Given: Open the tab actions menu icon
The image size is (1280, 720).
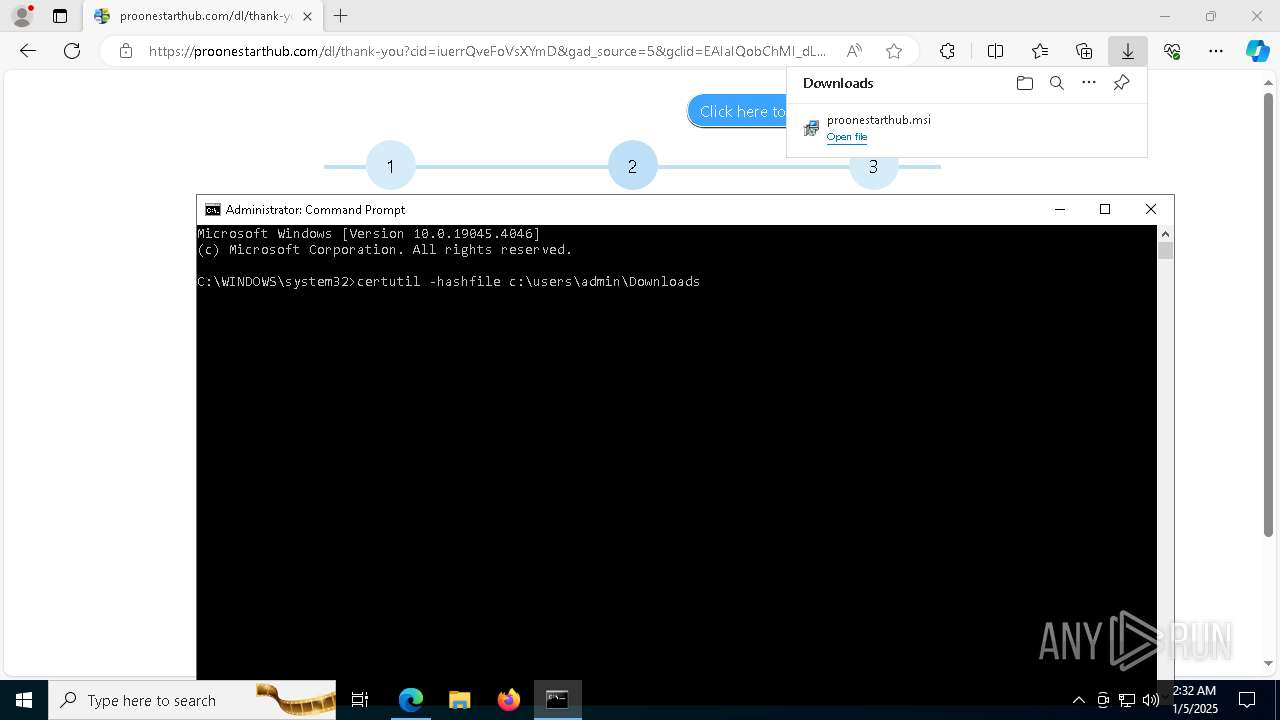Looking at the screenshot, I should (60, 16).
